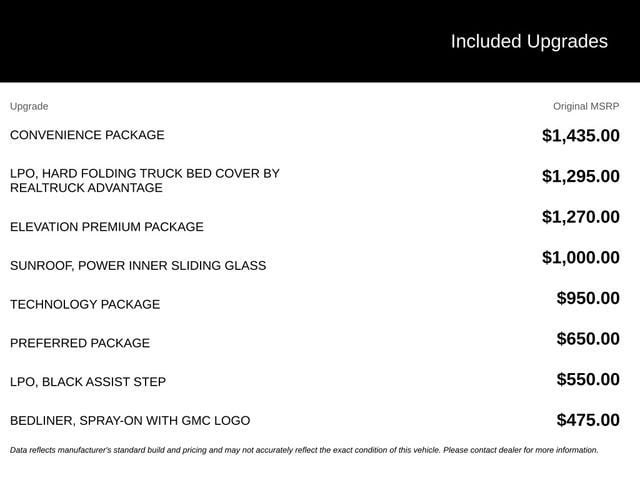Screen dimensions: 640x480
Task: Click the $475.00 price
Action: pyautogui.click(x=588, y=420)
